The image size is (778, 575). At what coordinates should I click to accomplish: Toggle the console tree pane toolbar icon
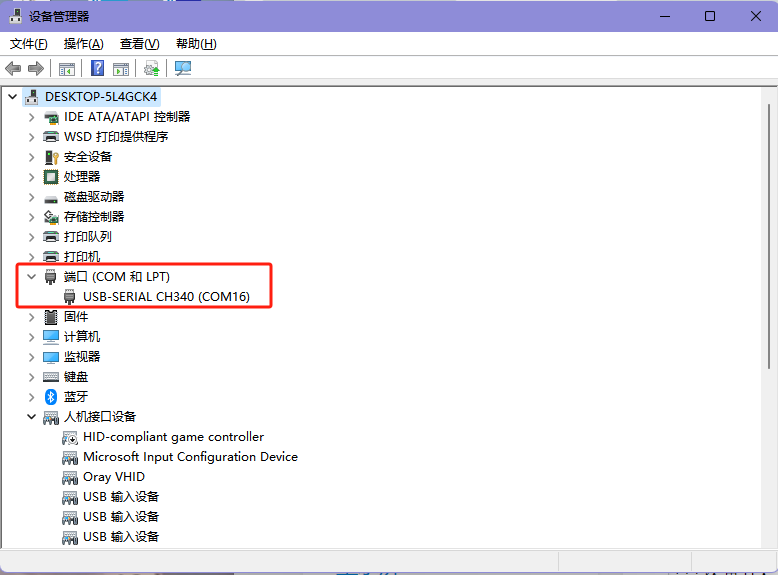pos(66,68)
